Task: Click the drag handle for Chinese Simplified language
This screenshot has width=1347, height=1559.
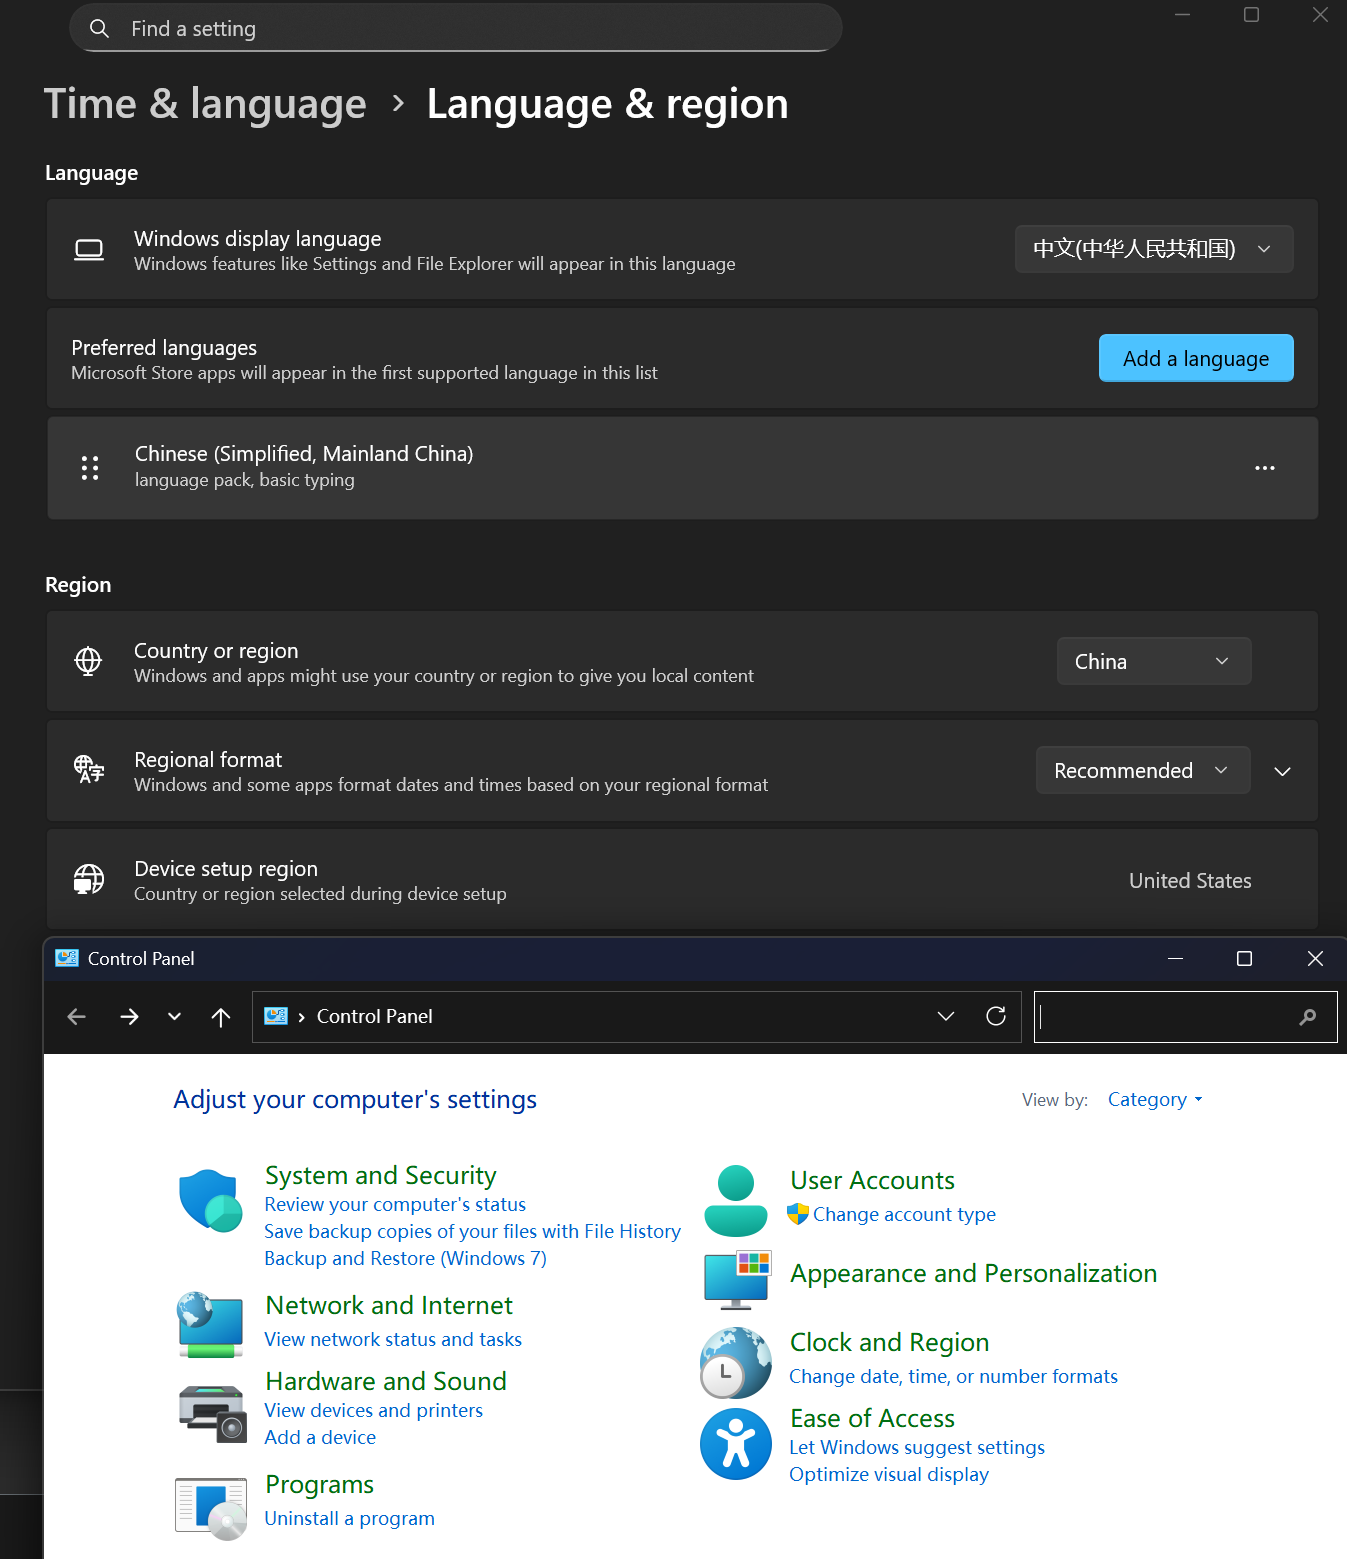Action: [x=90, y=468]
